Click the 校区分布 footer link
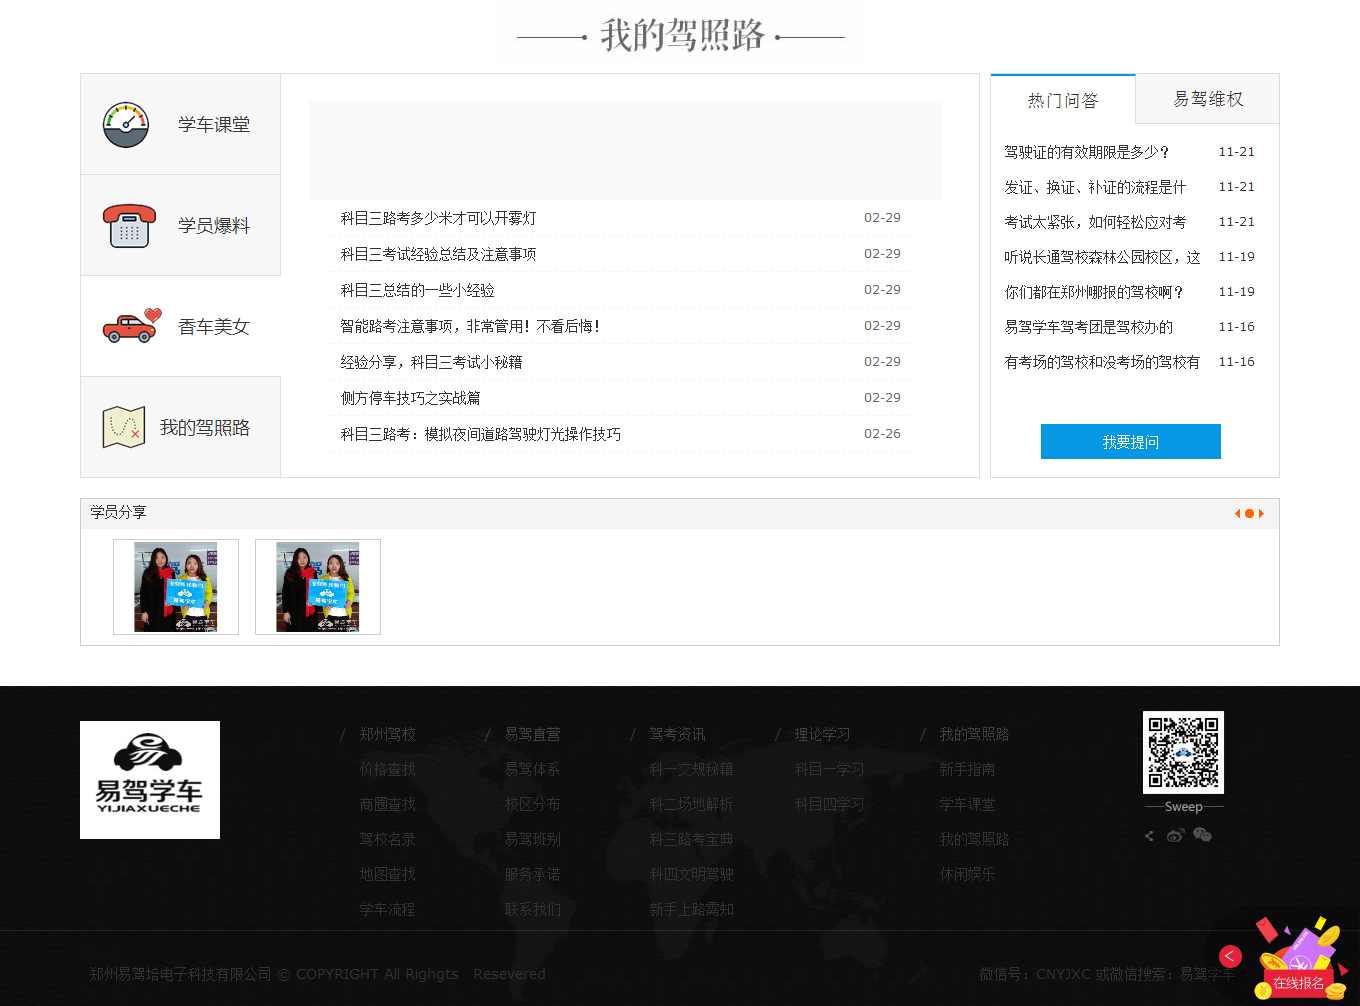The width and height of the screenshot is (1360, 1006). 532,803
